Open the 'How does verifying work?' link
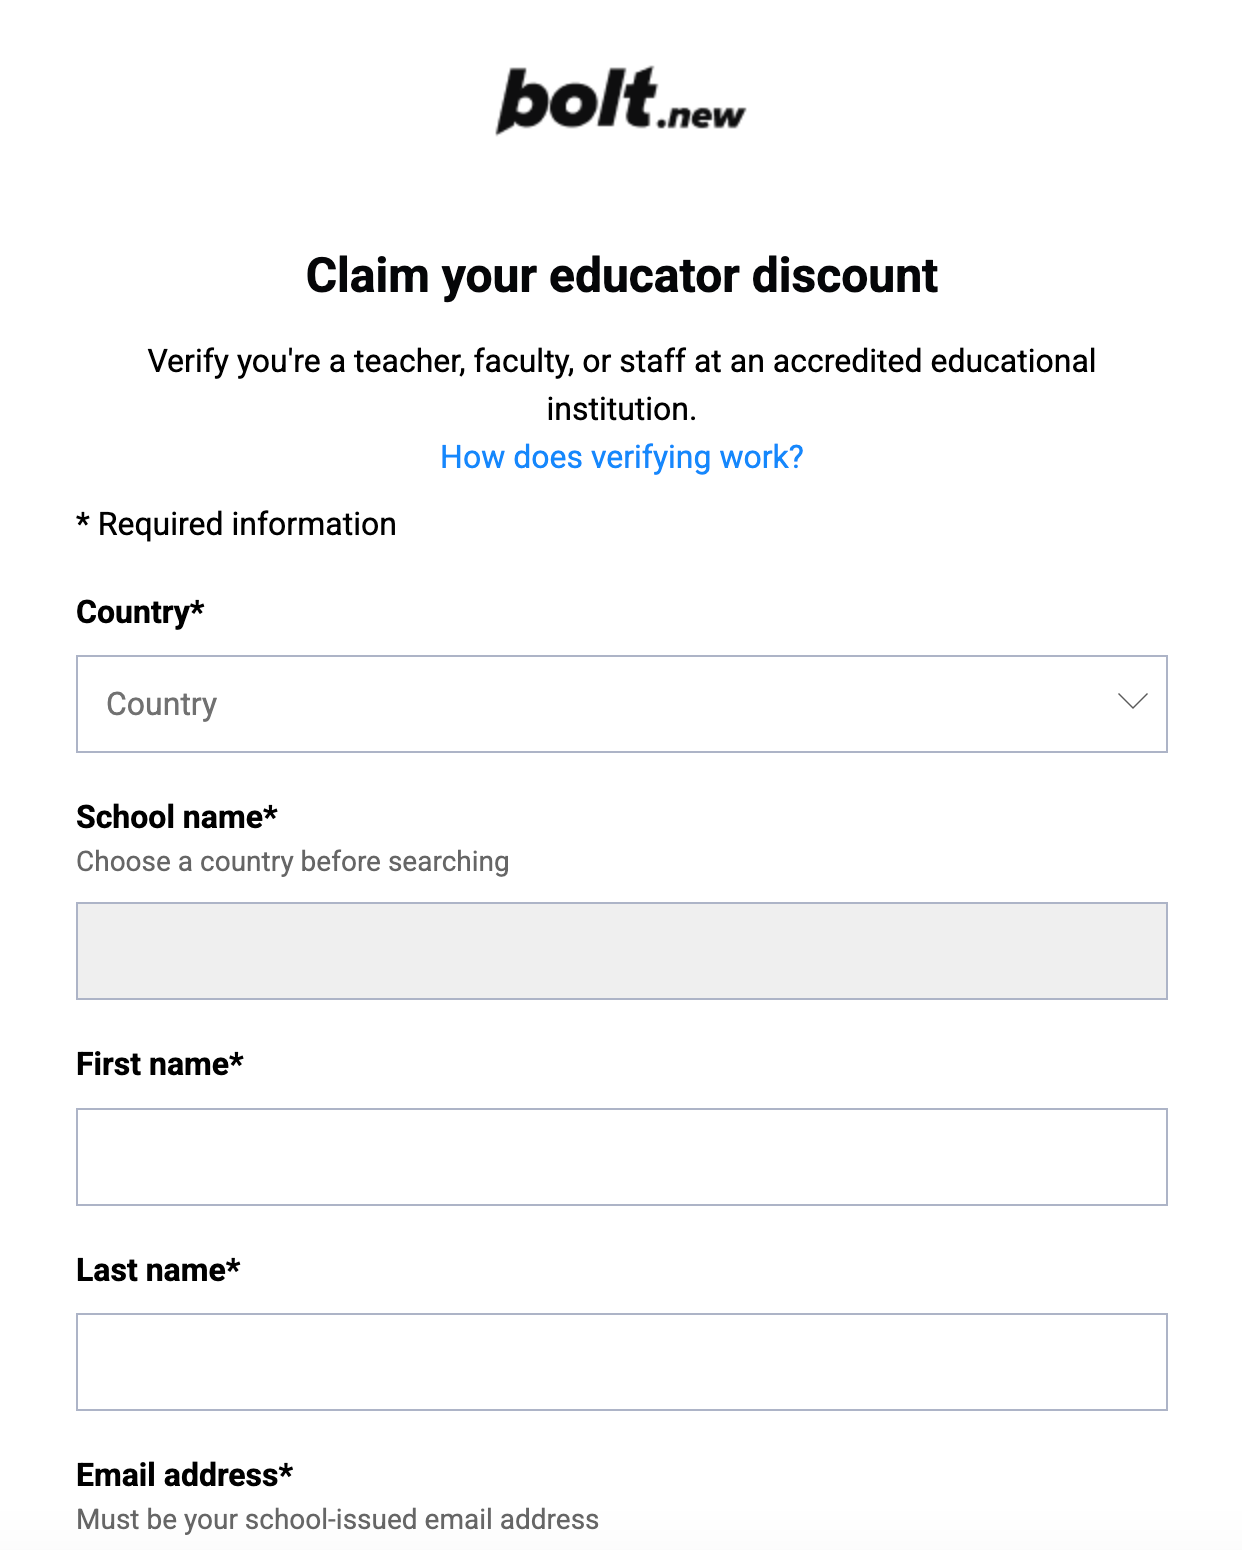 [621, 457]
